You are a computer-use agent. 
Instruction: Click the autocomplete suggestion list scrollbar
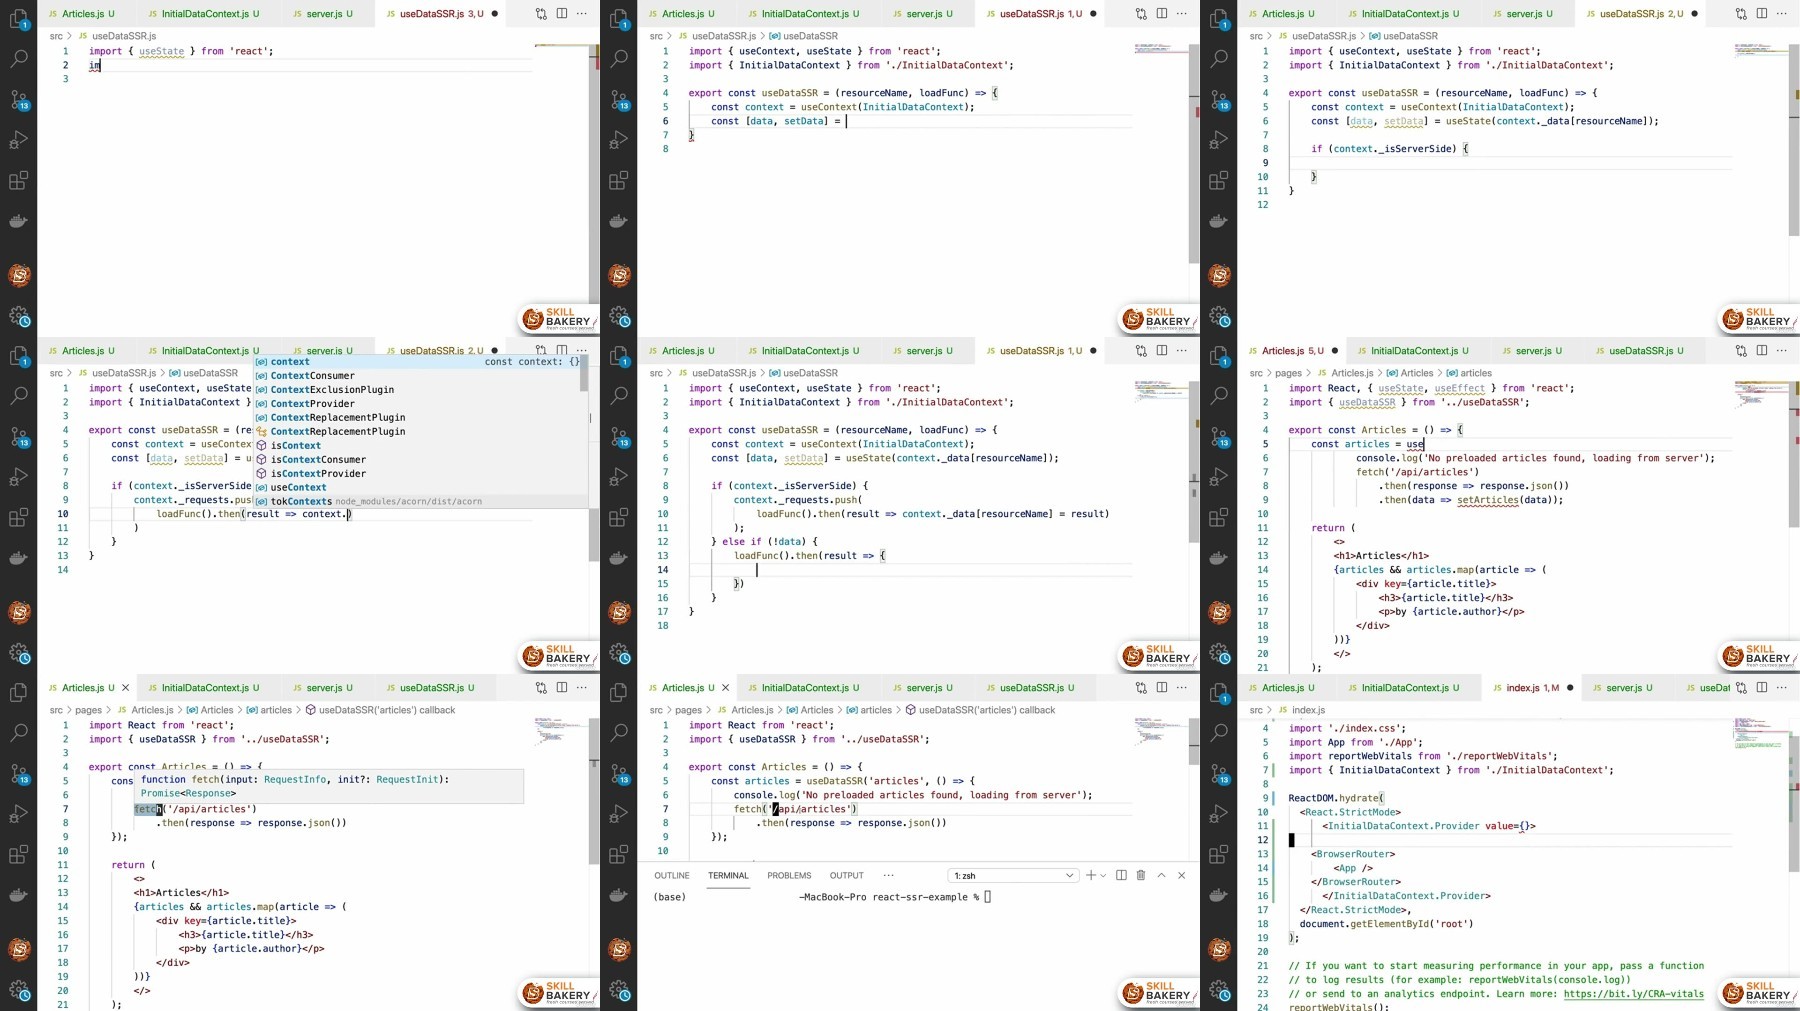click(x=583, y=374)
